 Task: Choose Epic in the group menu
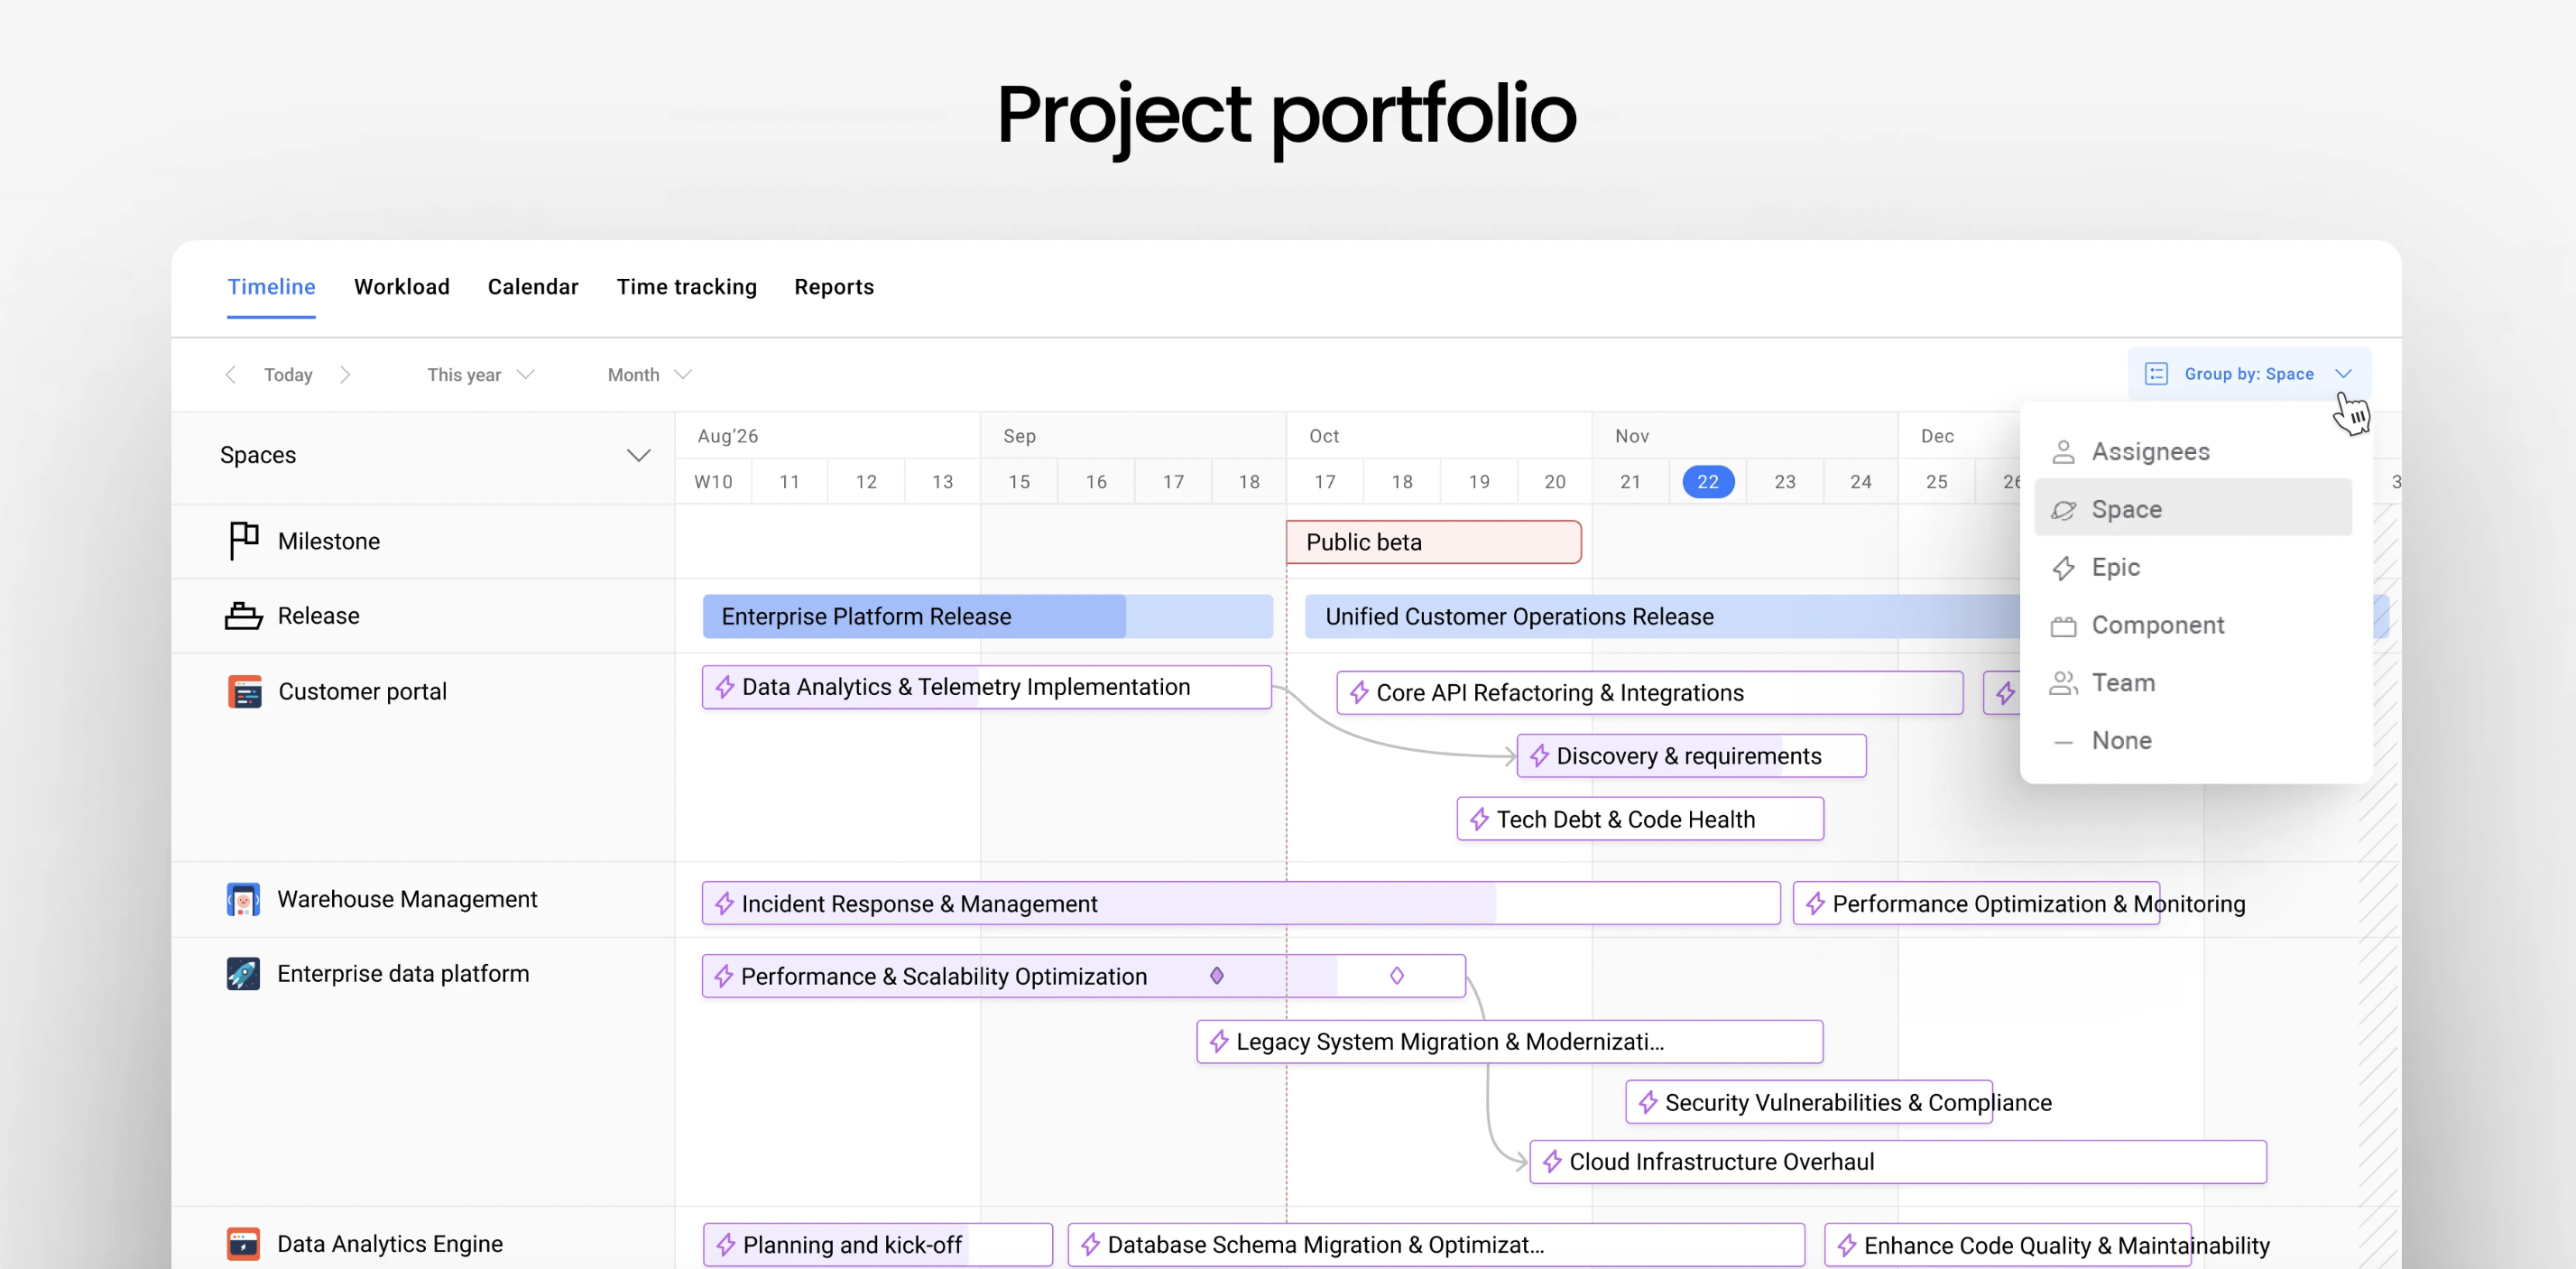click(x=2193, y=567)
